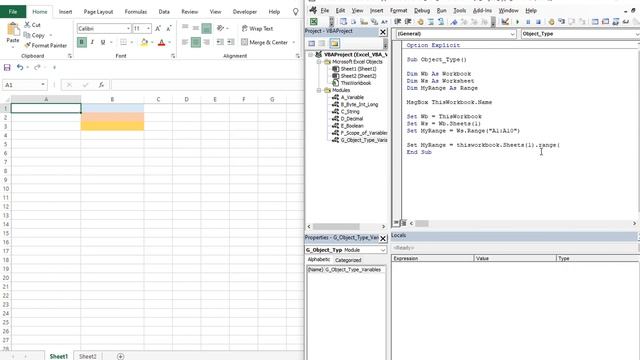The height and width of the screenshot is (360, 640).
Task: Click the Merge & Center button
Action: click(264, 42)
